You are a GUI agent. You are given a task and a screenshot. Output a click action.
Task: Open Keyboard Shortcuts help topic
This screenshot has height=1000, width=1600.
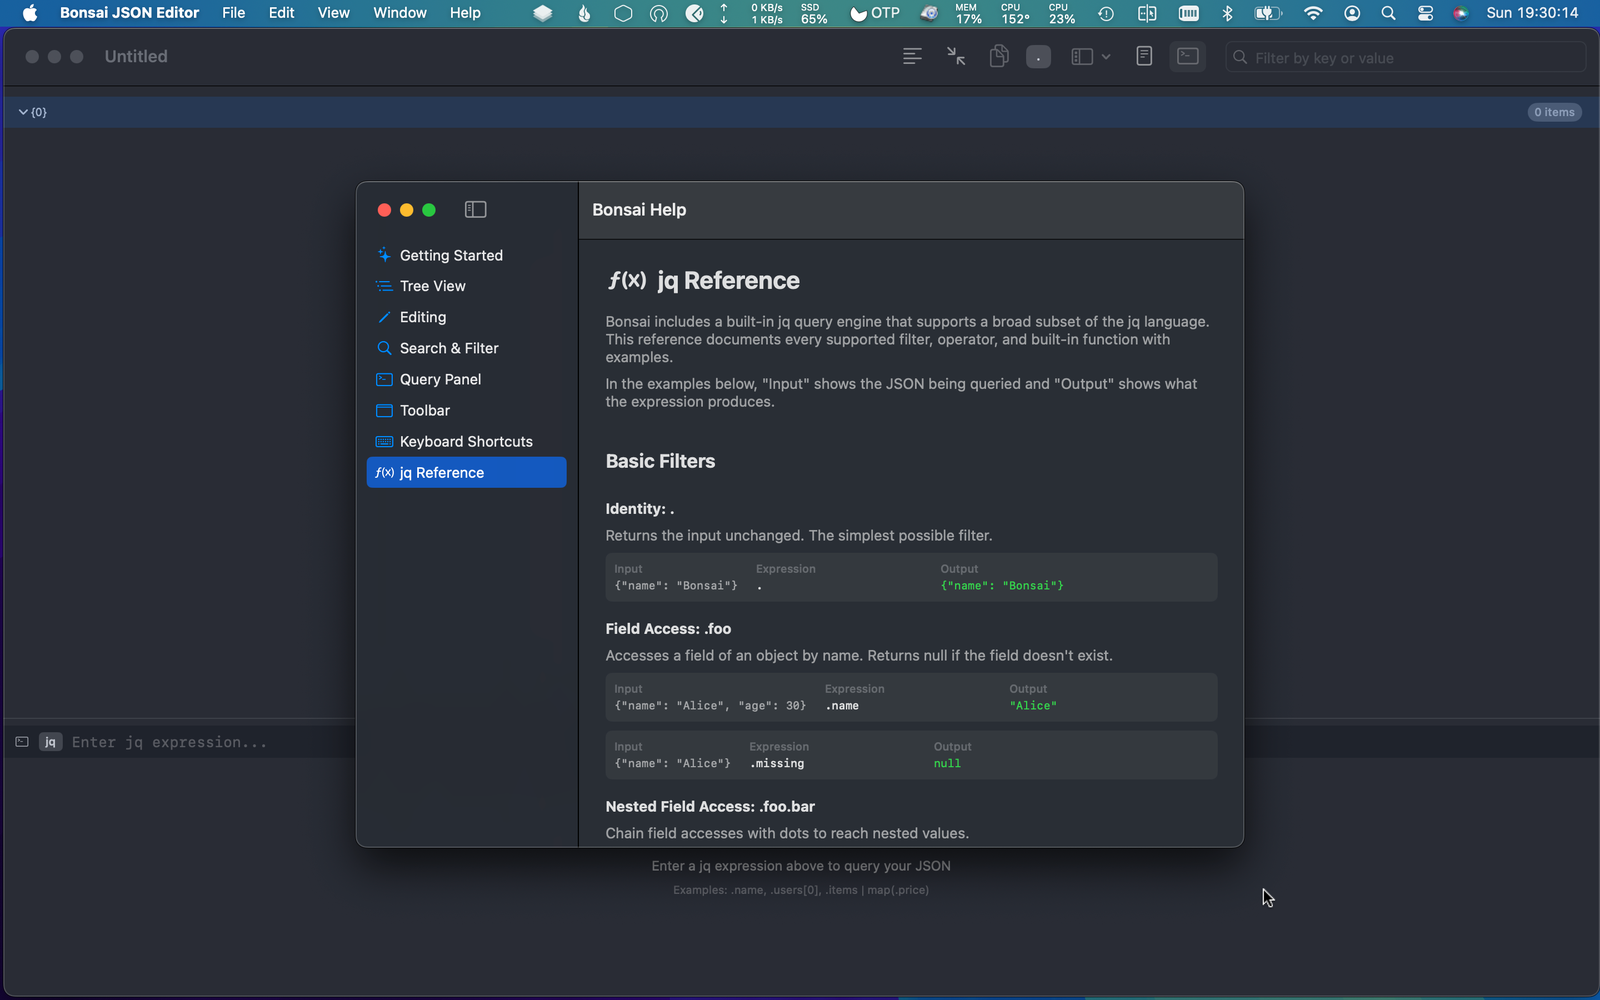(466, 441)
